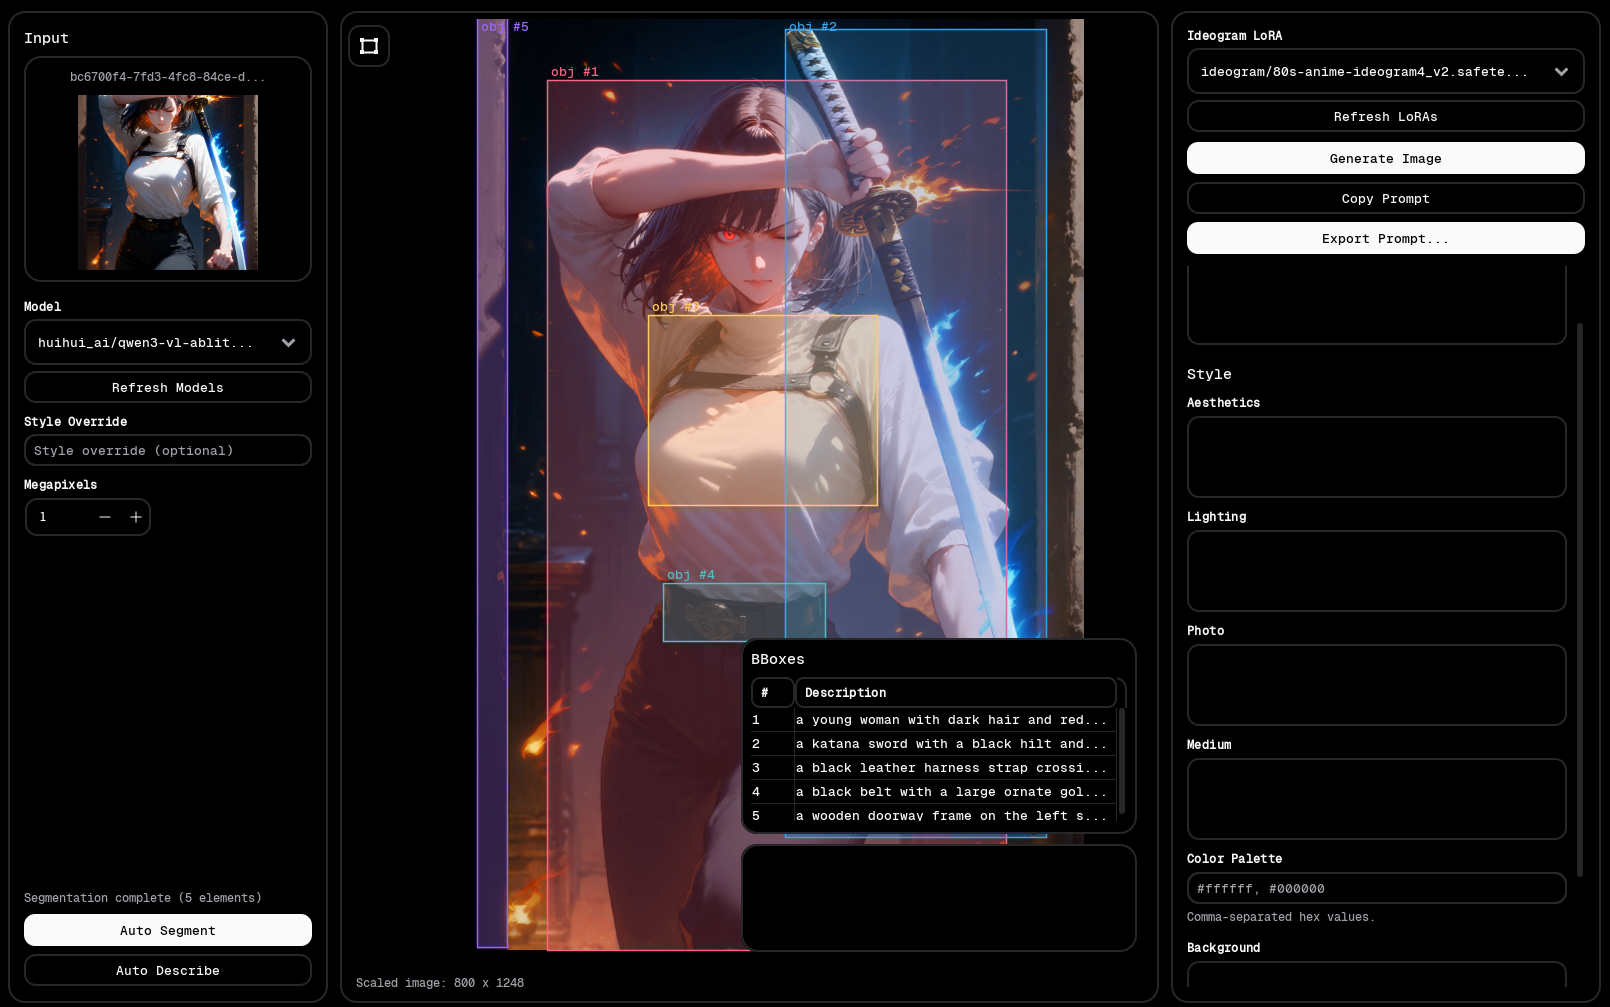
Task: Click the text area above the Style heading
Action: [x=1376, y=306]
